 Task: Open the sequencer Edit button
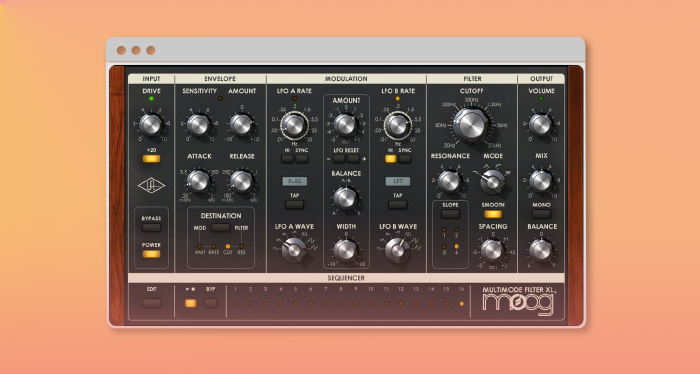coord(151,303)
